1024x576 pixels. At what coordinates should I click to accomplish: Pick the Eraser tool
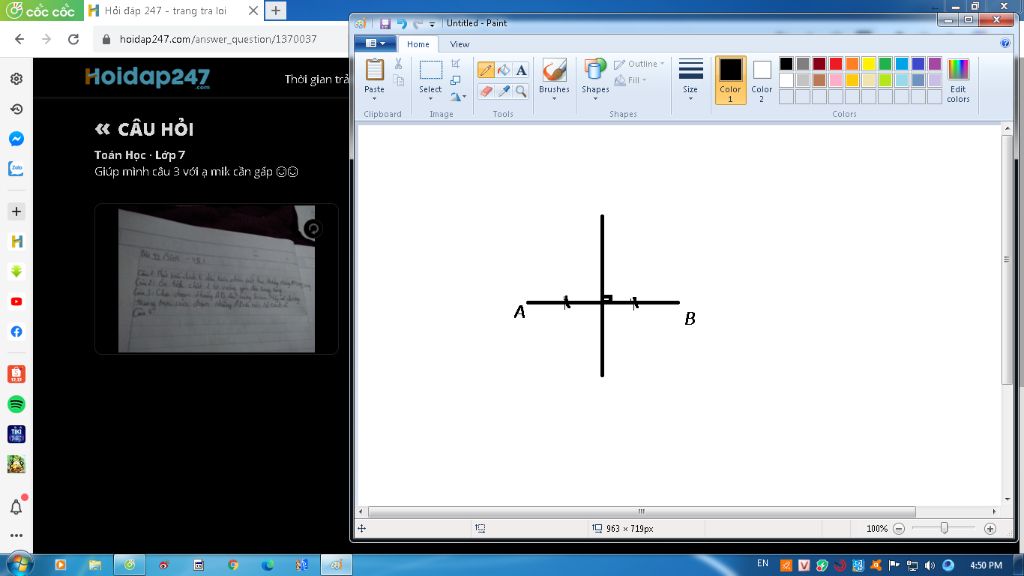[x=486, y=91]
